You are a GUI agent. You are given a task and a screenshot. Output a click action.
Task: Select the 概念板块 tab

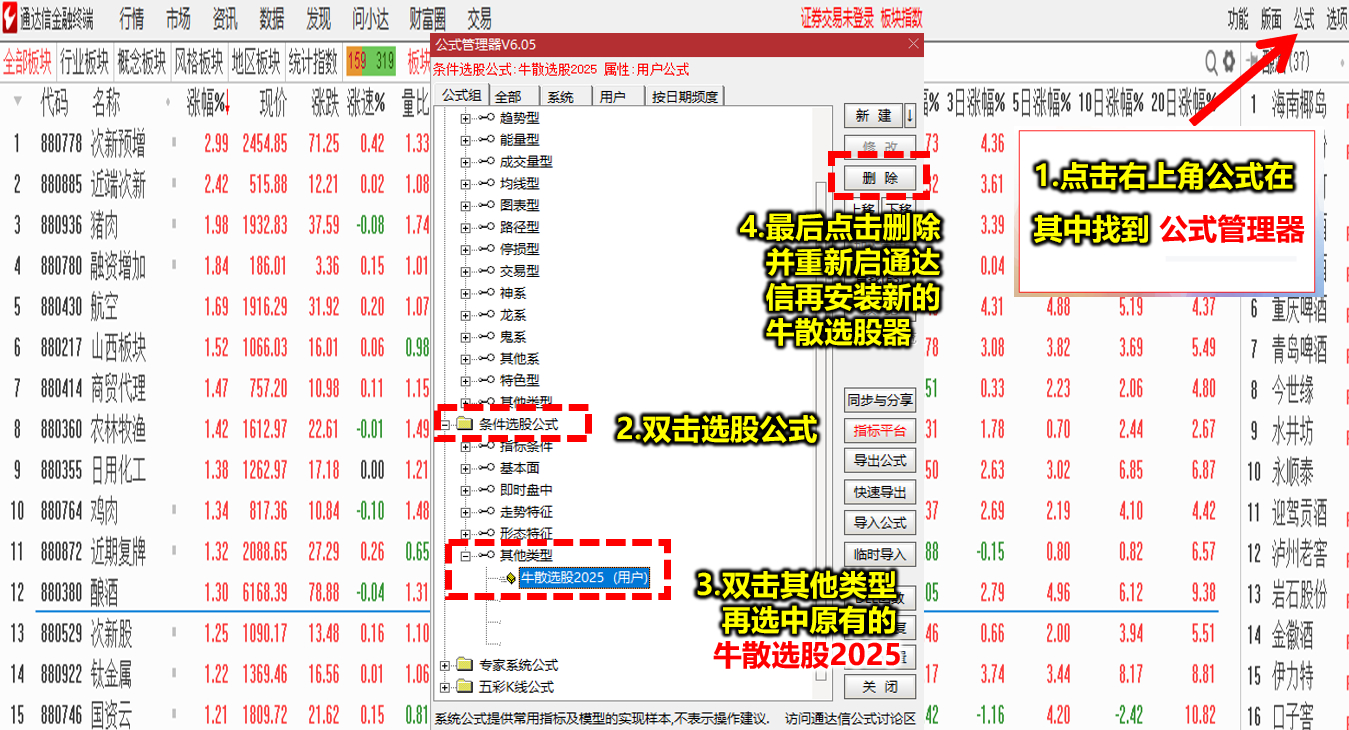click(142, 62)
